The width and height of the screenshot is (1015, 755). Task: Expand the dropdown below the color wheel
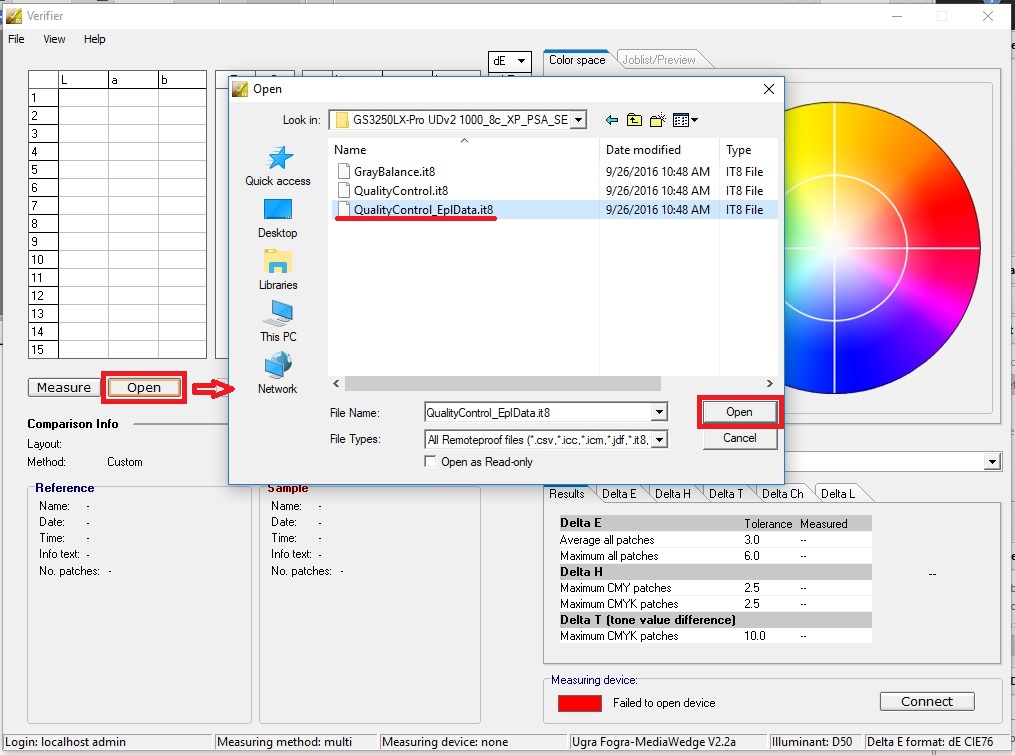click(x=992, y=462)
